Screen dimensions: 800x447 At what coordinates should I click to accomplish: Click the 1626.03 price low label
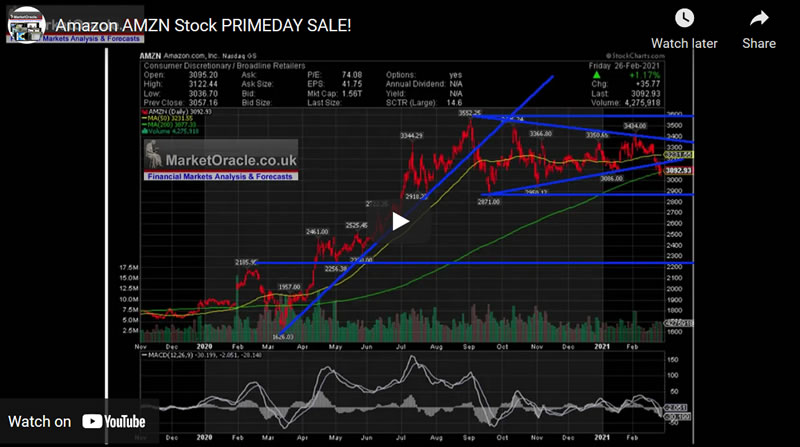point(283,337)
